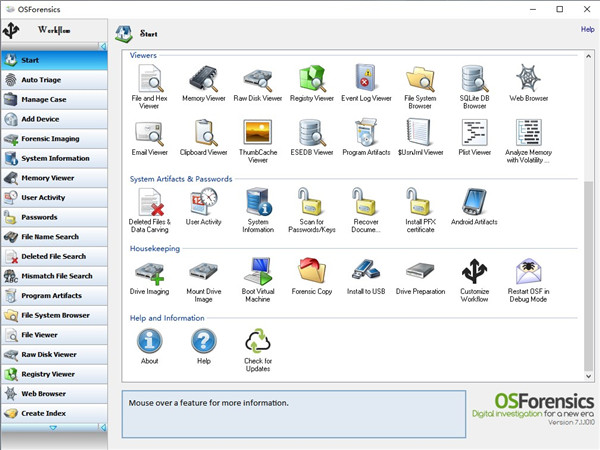Collapse the workflow sidebar with top arrow
The width and height of the screenshot is (600, 450).
coord(103,46)
